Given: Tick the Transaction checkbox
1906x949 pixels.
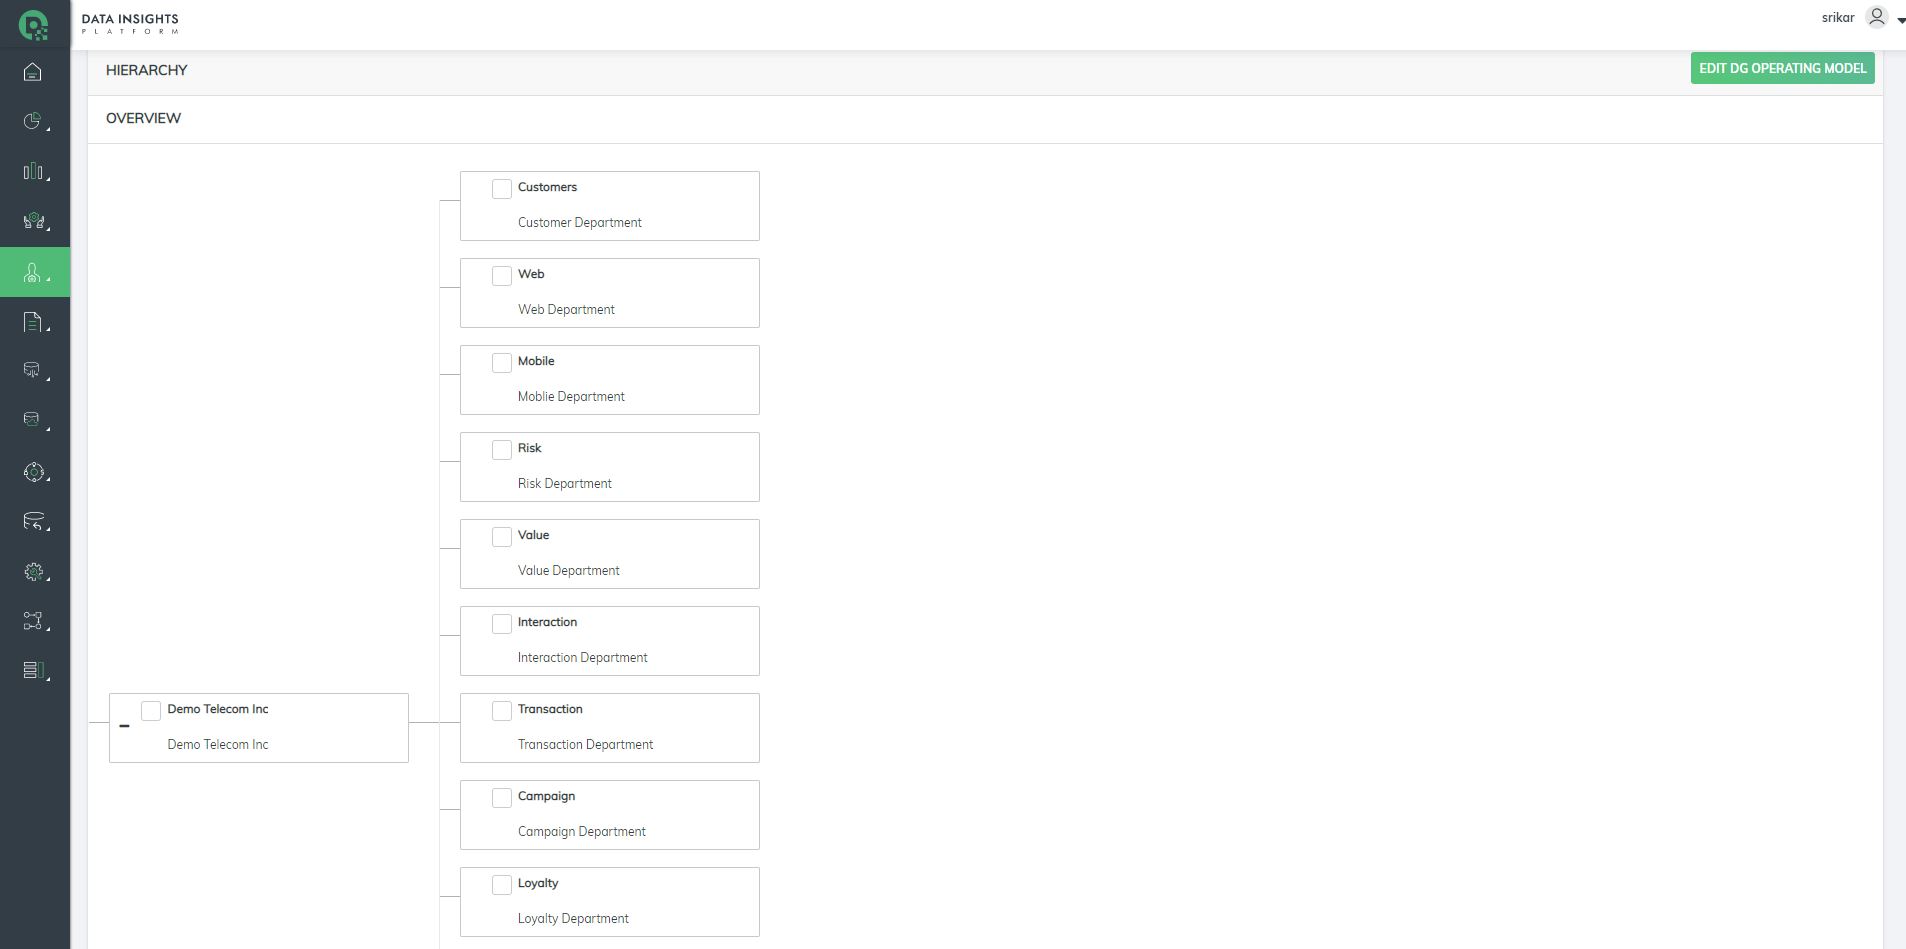Looking at the screenshot, I should 502,711.
